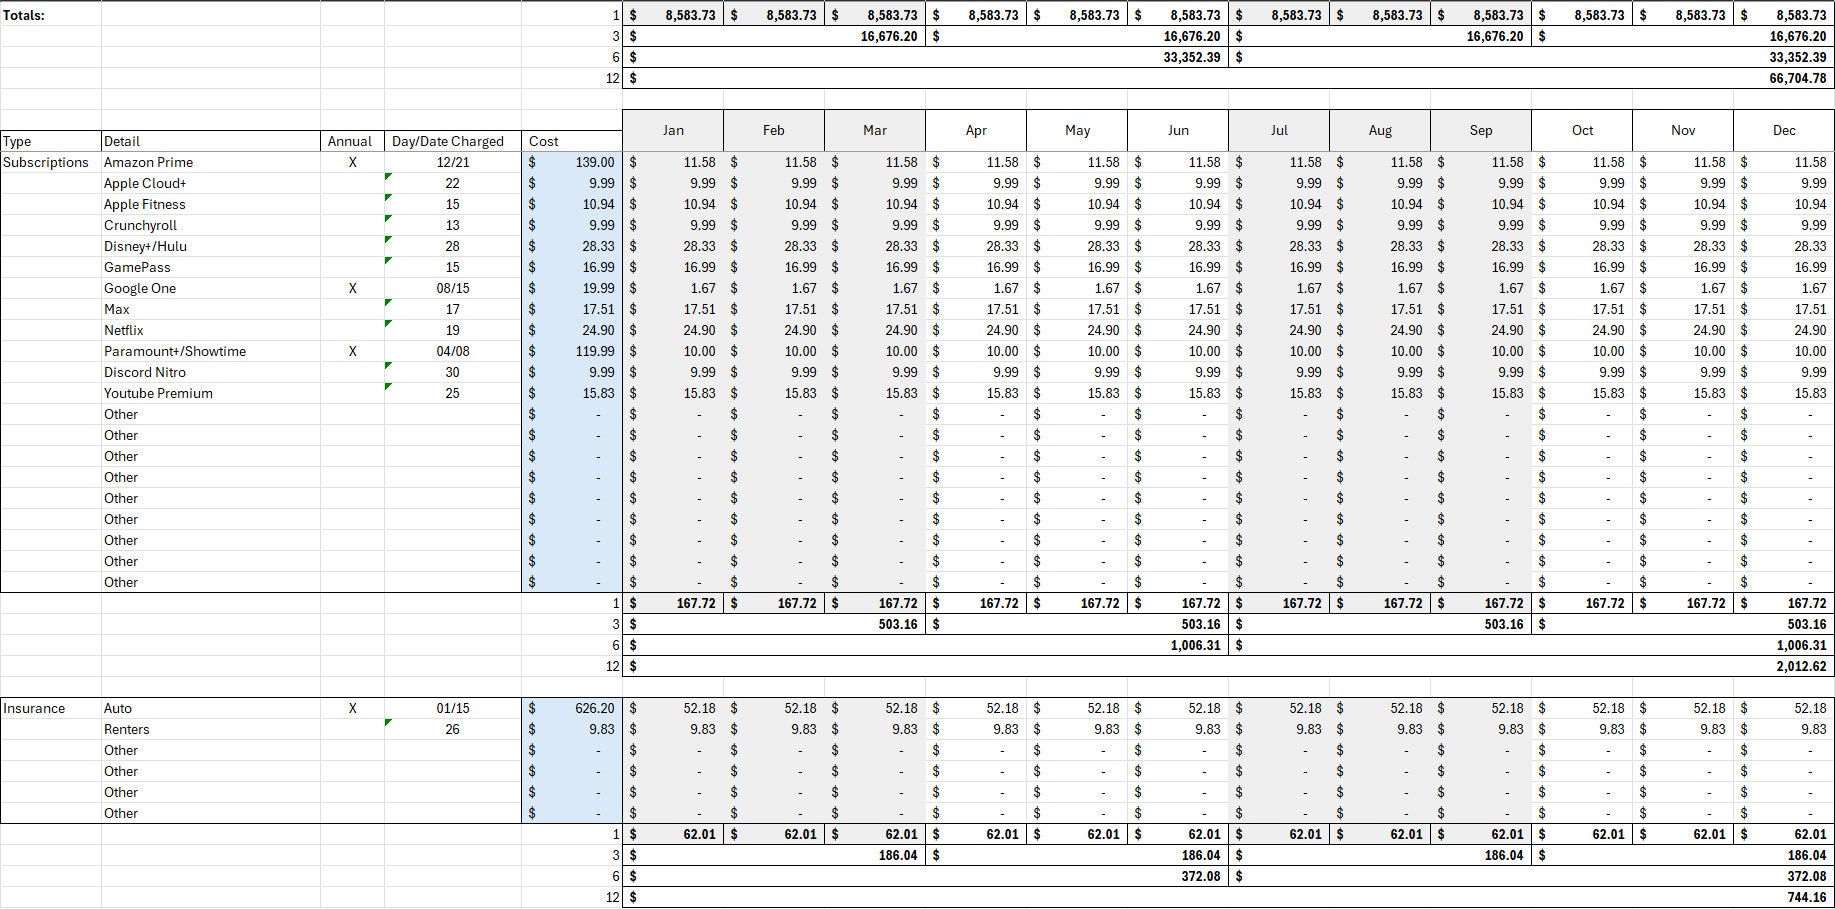The image size is (1835, 909).
Task: Select the "Google One" detail cell
Action: [210, 288]
